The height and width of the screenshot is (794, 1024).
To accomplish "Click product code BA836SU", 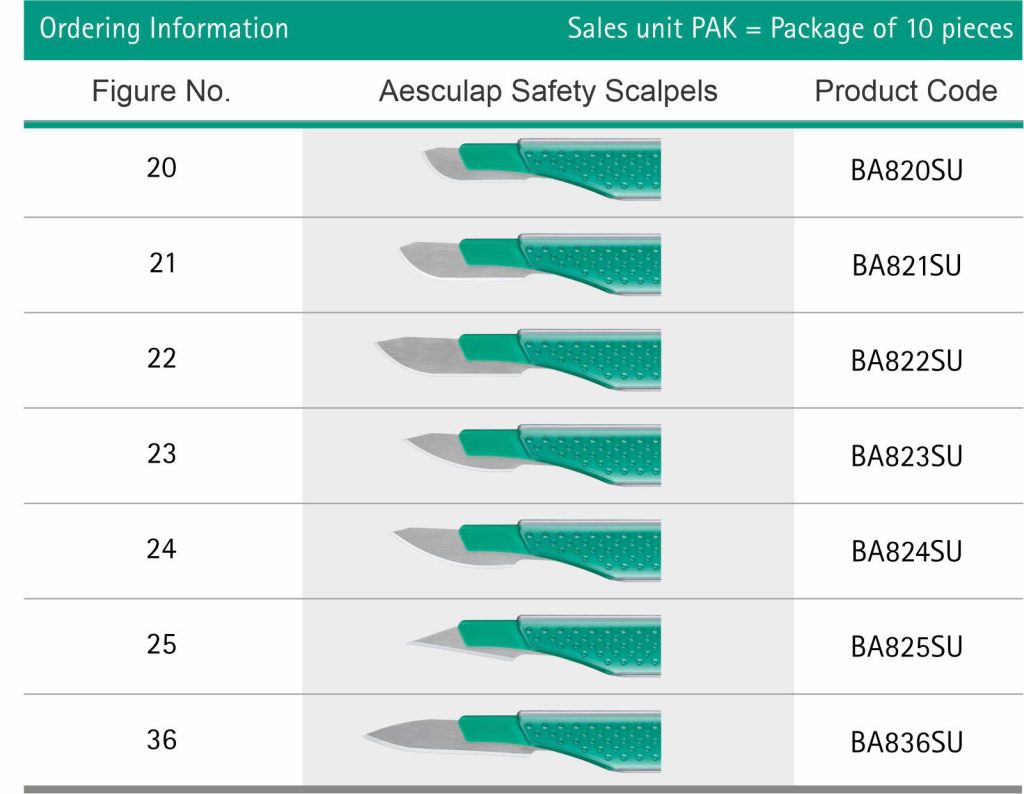I will [906, 743].
